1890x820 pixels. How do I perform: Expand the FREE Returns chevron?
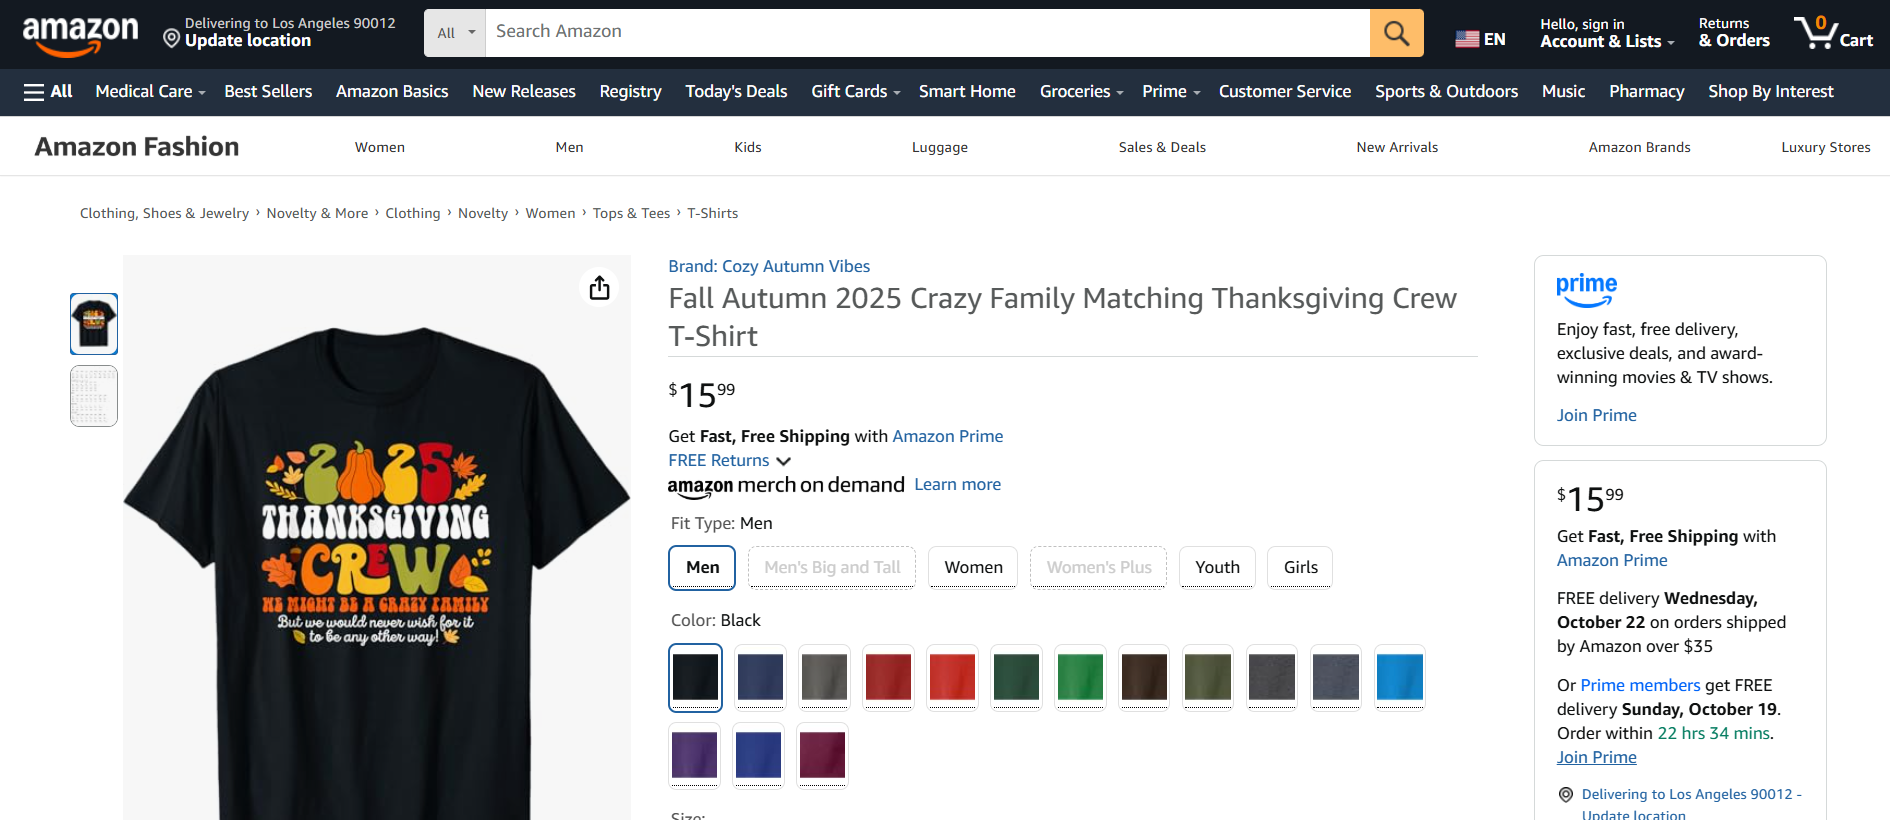(x=784, y=461)
